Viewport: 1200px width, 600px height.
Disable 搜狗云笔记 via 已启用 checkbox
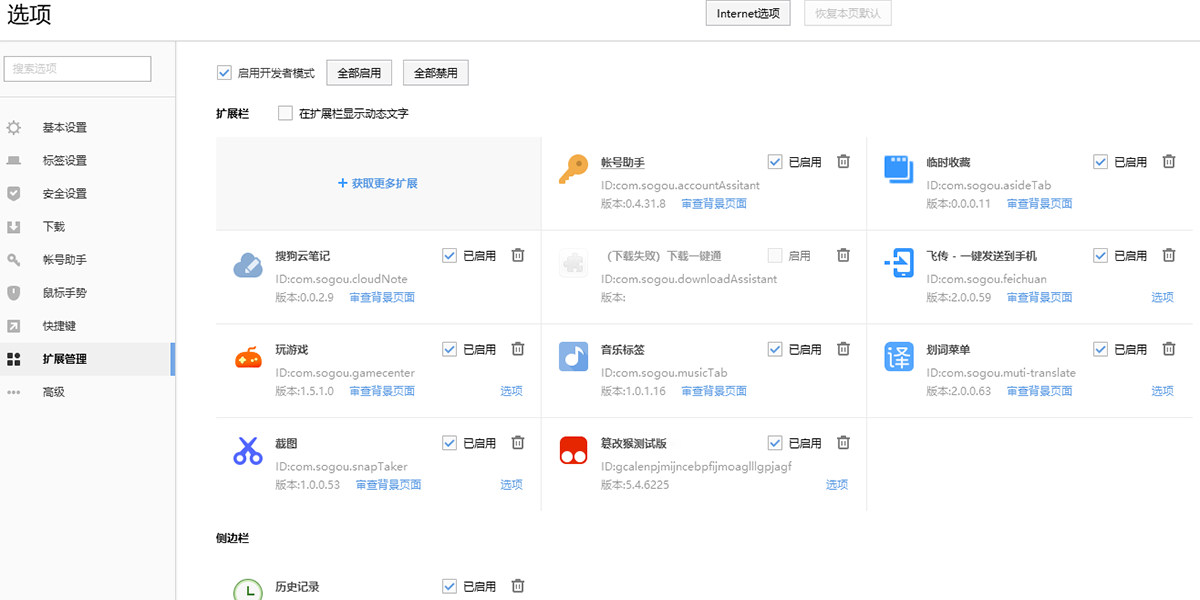449,256
